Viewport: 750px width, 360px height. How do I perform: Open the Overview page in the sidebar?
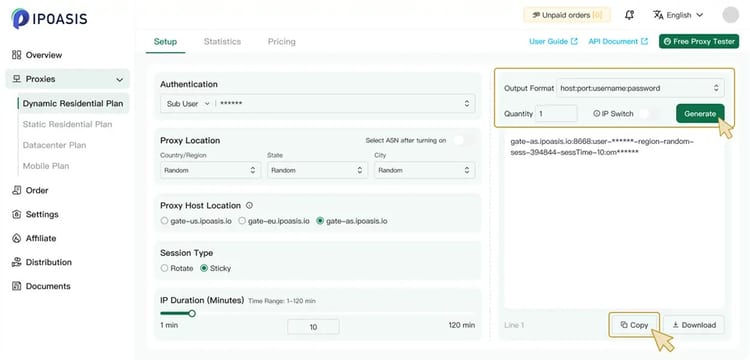44,55
